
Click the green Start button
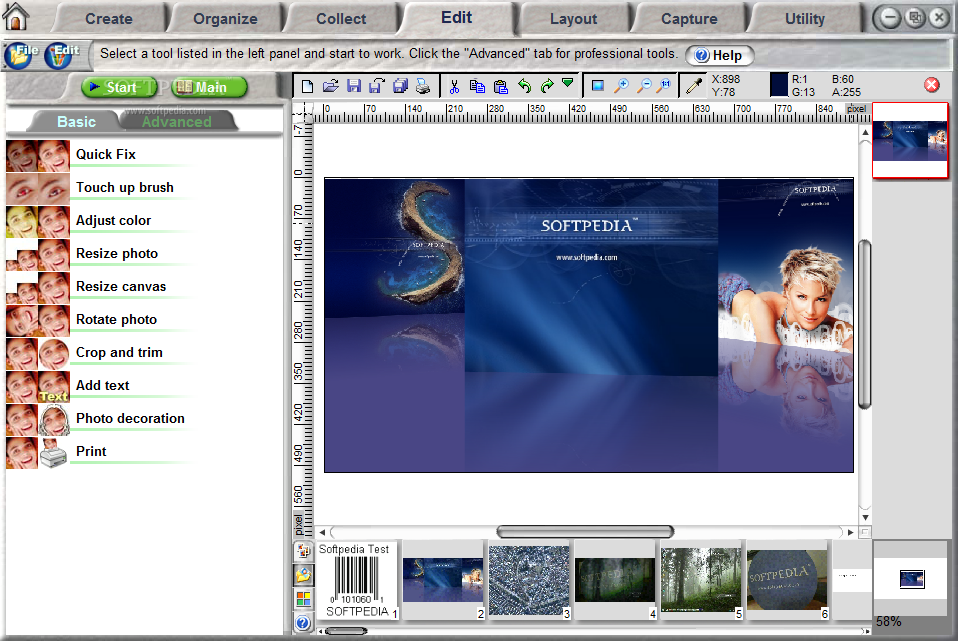(x=119, y=87)
